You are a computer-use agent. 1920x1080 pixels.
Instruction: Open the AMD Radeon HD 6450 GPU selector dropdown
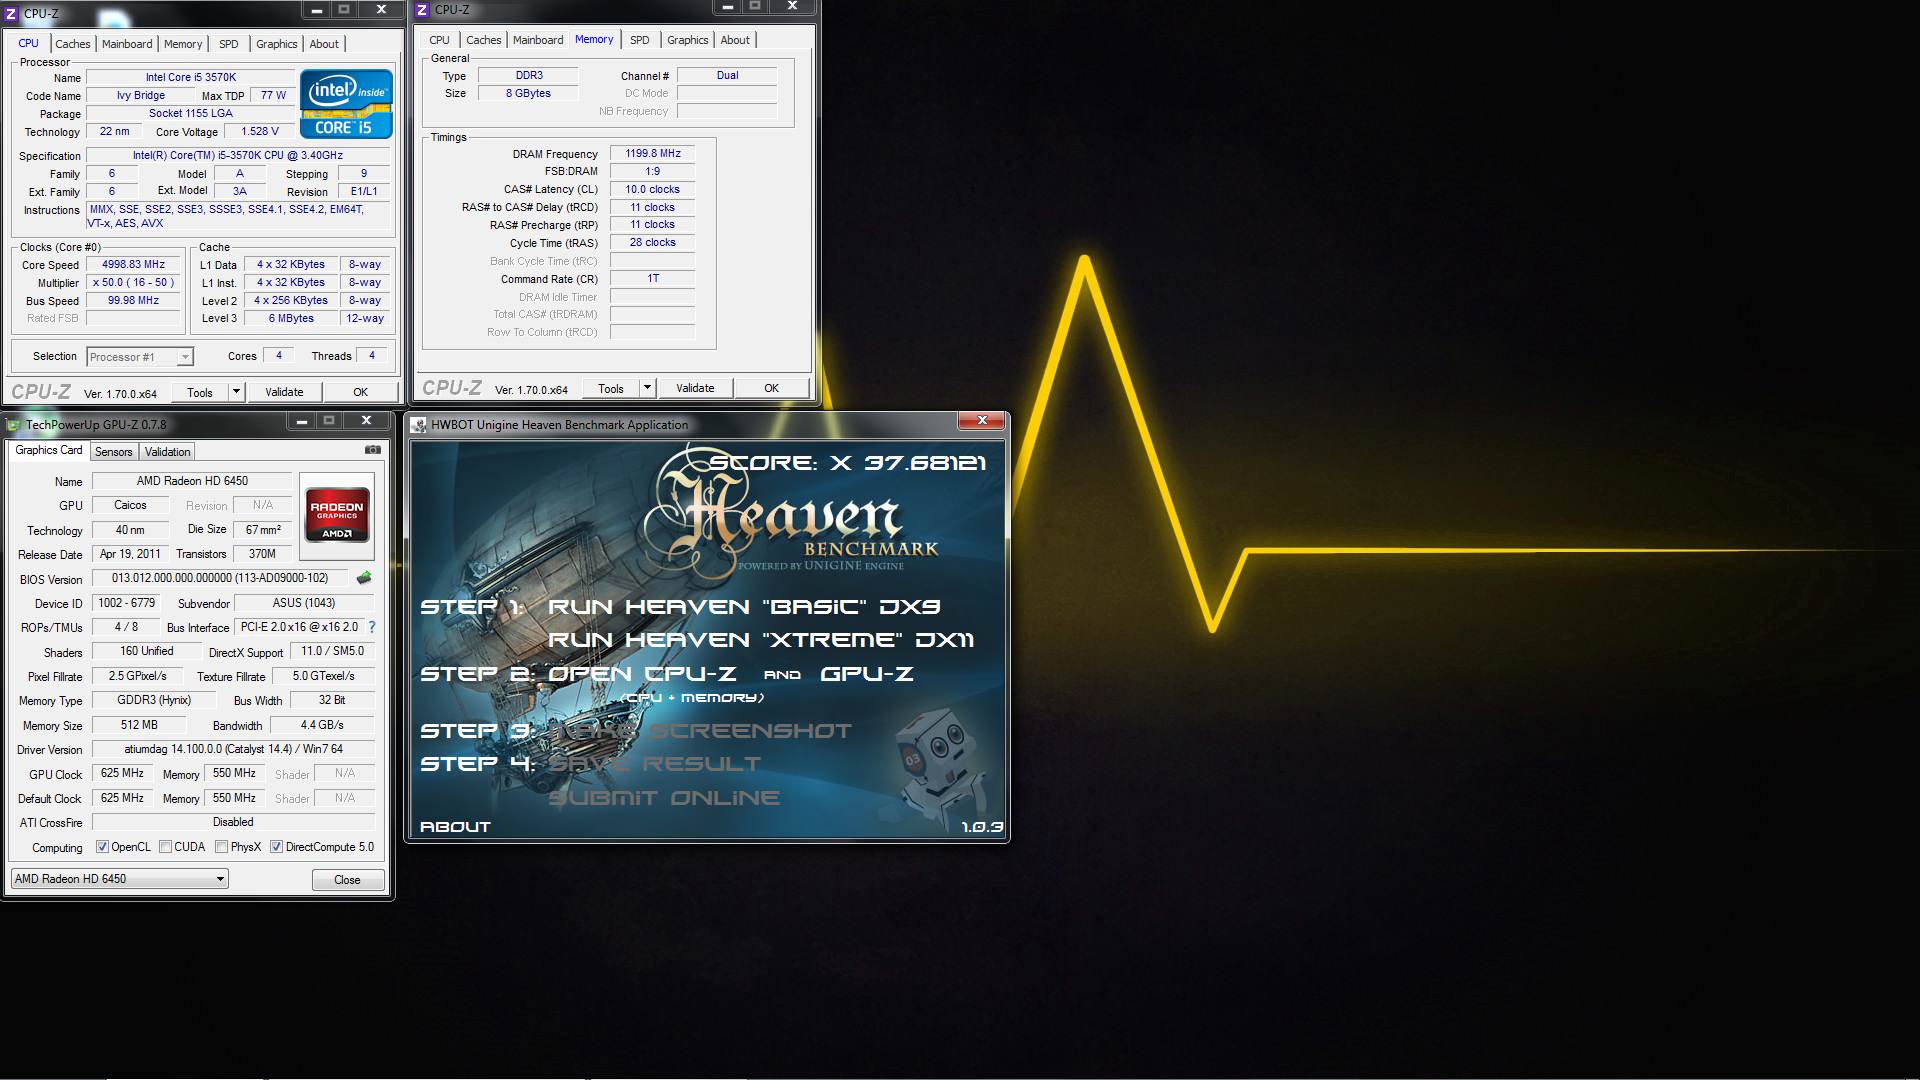(x=119, y=879)
